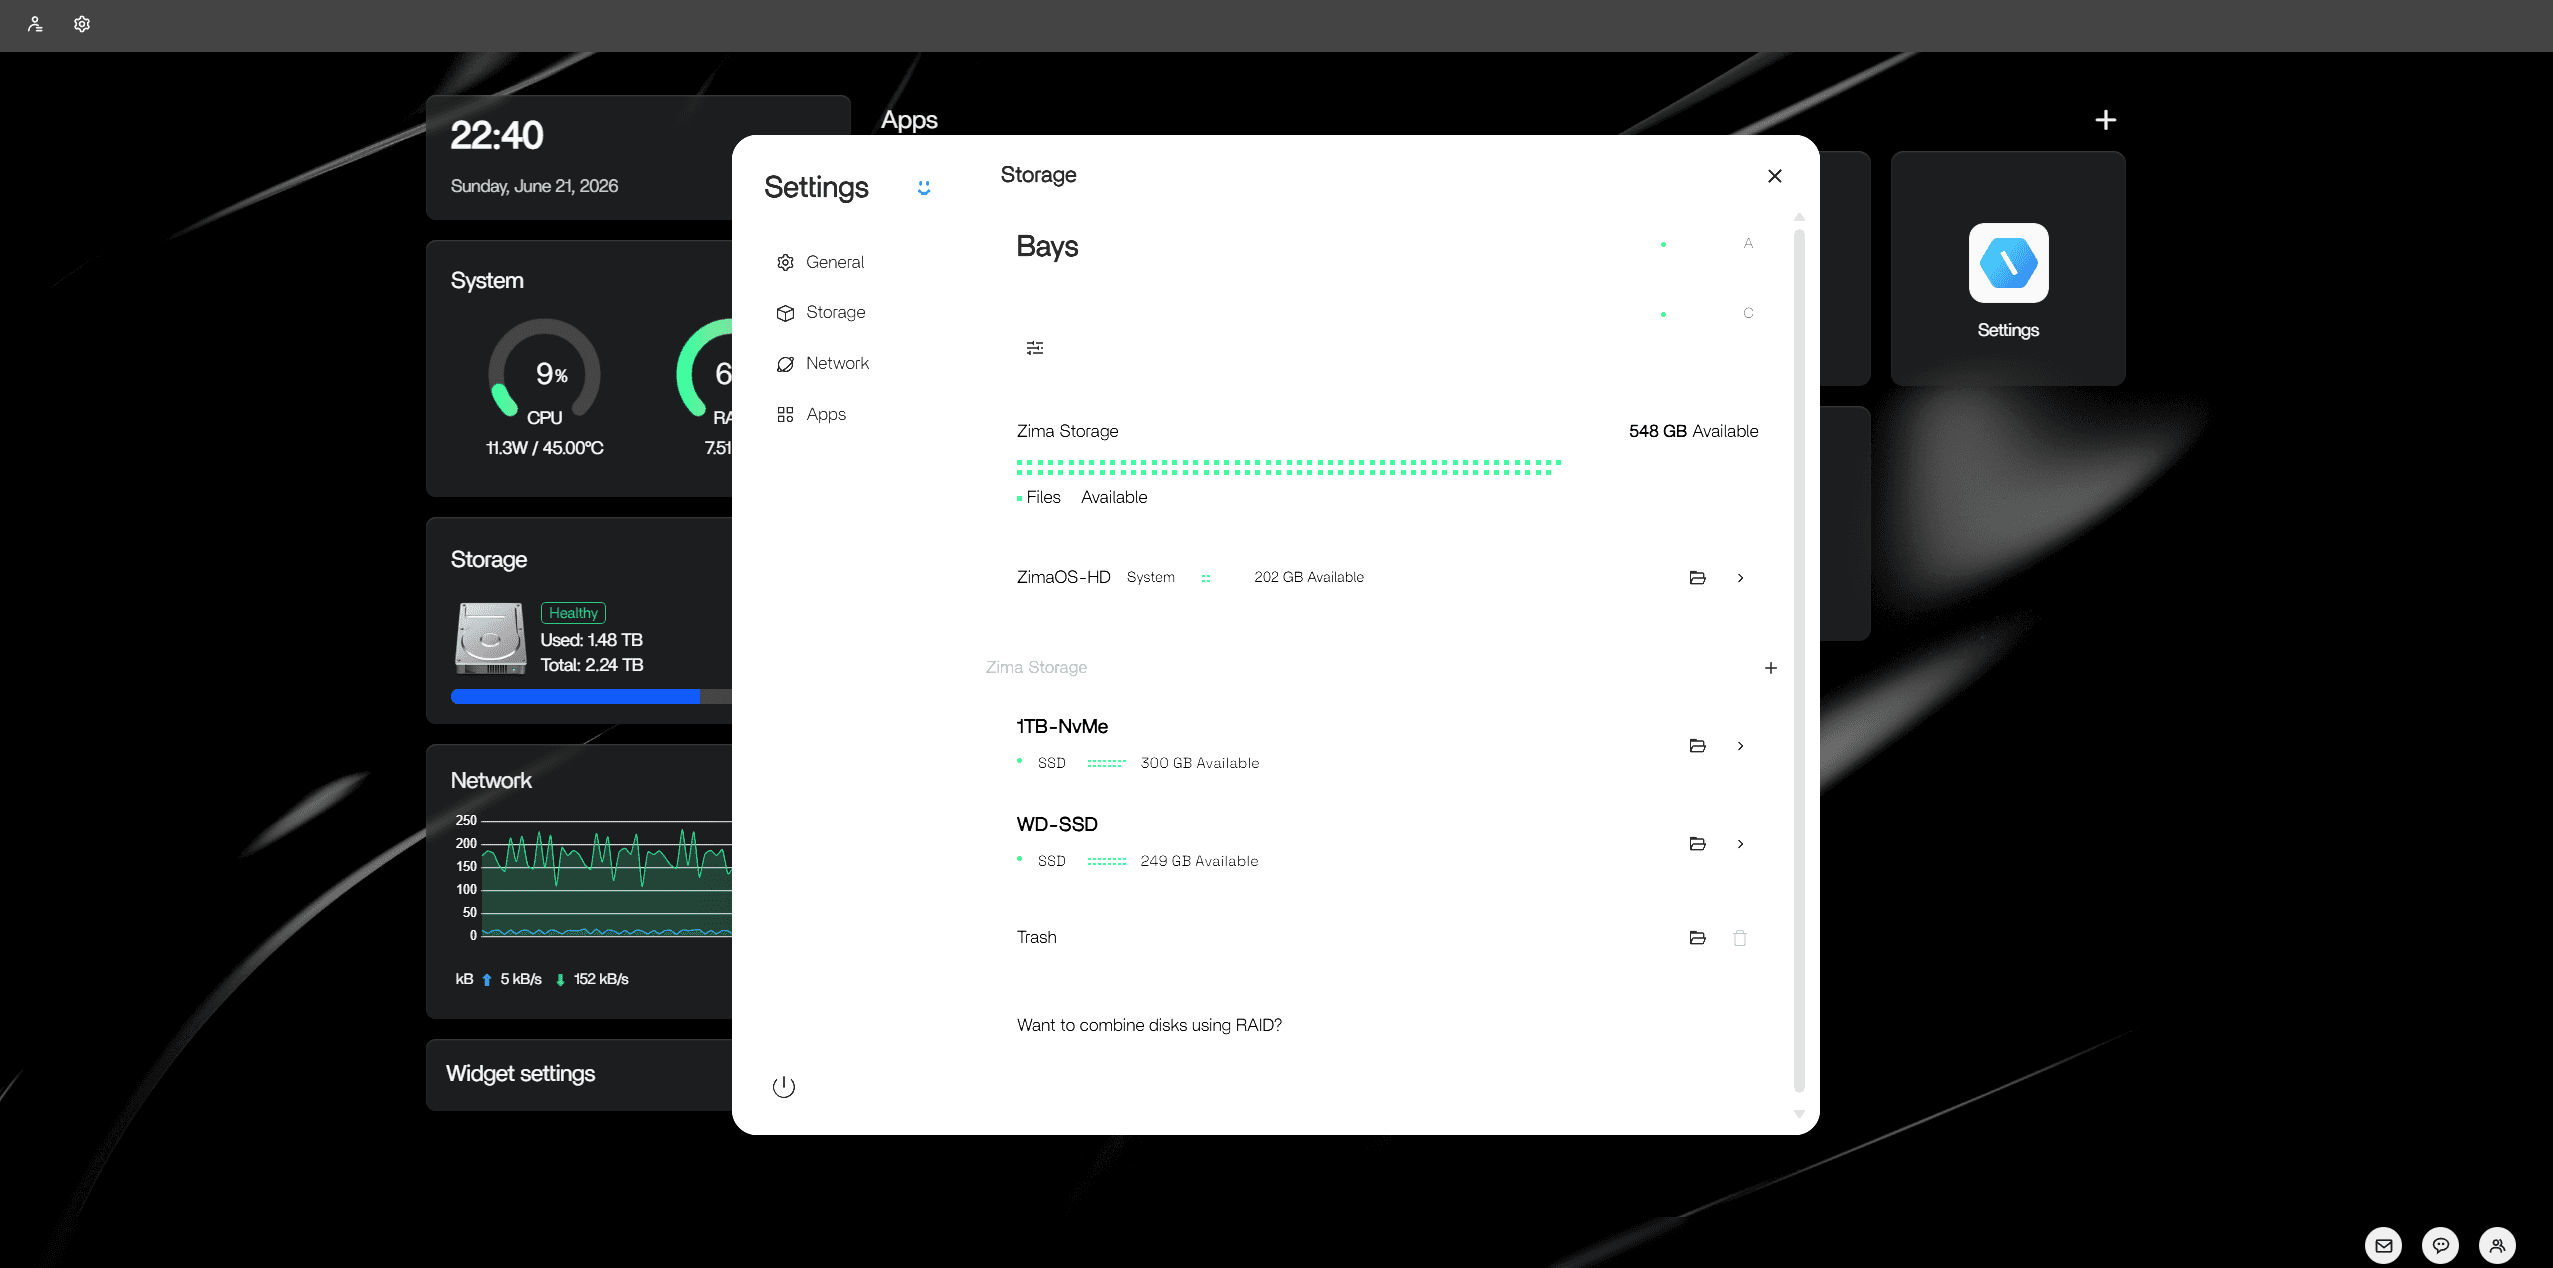The image size is (2553, 1268).
Task: Click the power icon in Settings
Action: tap(783, 1087)
